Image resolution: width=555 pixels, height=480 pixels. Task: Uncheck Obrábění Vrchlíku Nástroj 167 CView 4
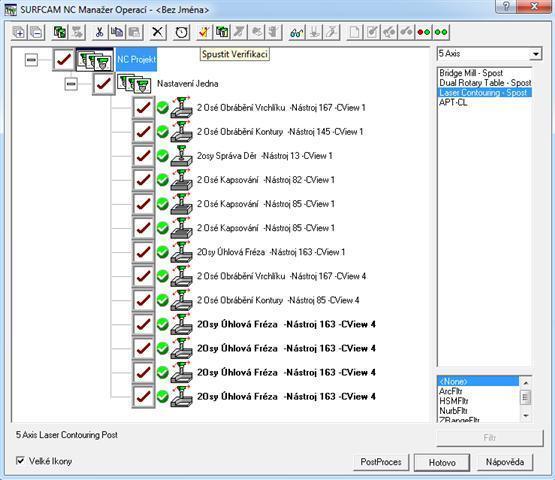point(143,276)
